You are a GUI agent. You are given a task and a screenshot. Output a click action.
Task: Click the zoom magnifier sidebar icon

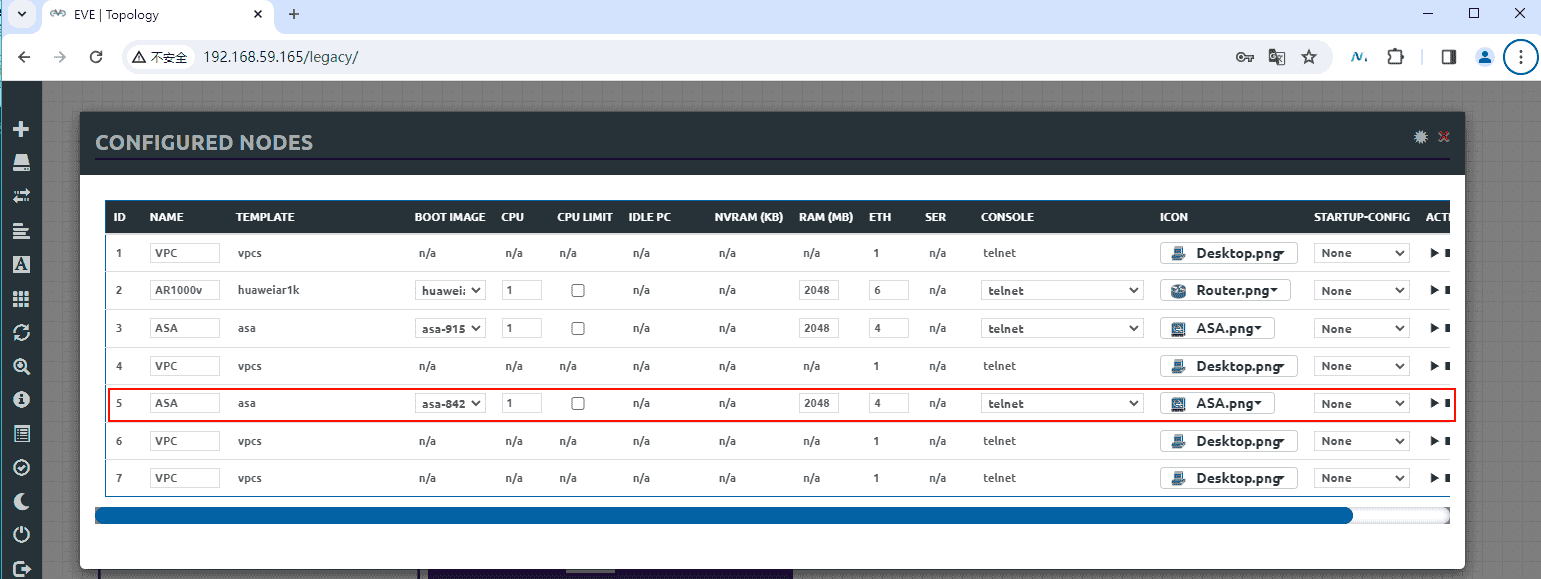(x=21, y=366)
